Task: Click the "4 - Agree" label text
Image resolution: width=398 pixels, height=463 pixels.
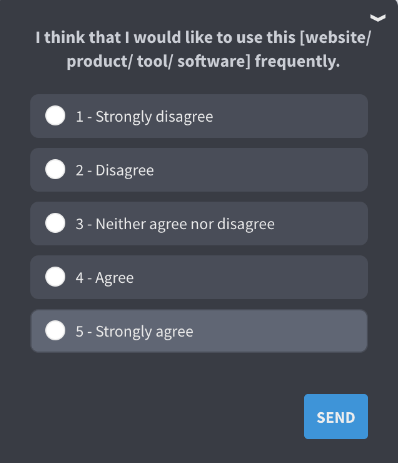Action: [x=105, y=278]
